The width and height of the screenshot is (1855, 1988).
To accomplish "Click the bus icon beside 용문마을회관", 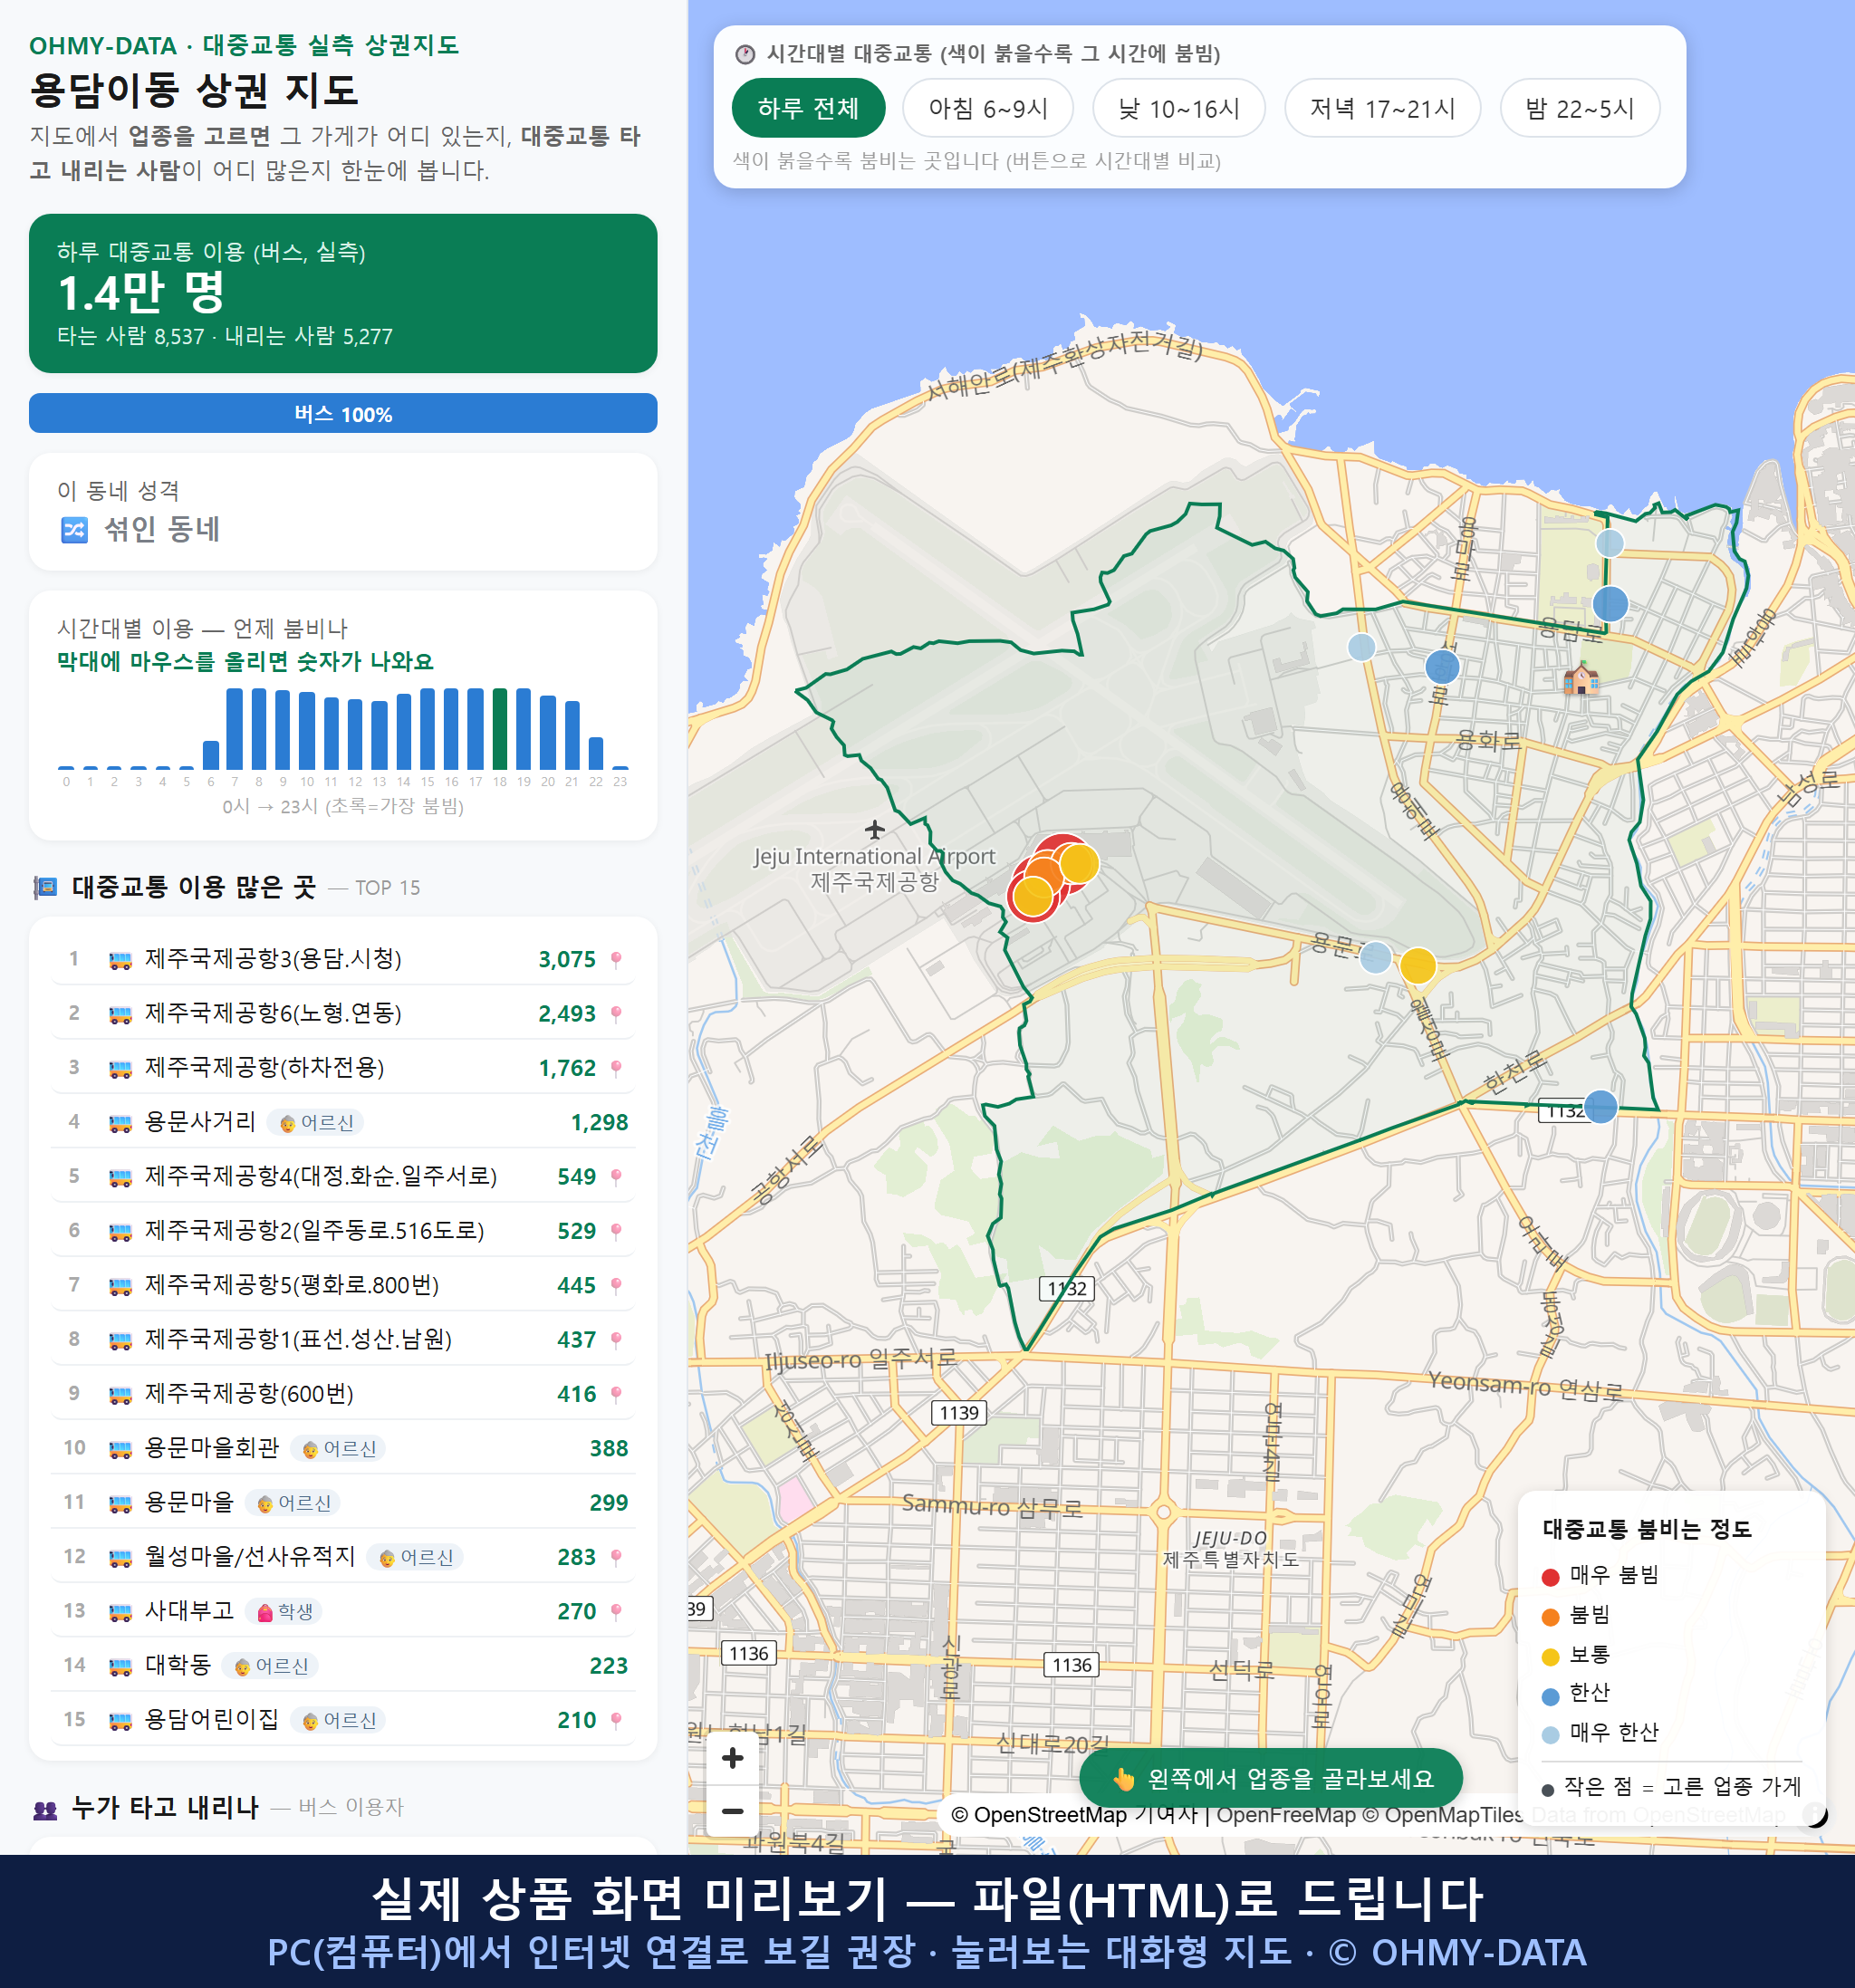I will tap(120, 1449).
